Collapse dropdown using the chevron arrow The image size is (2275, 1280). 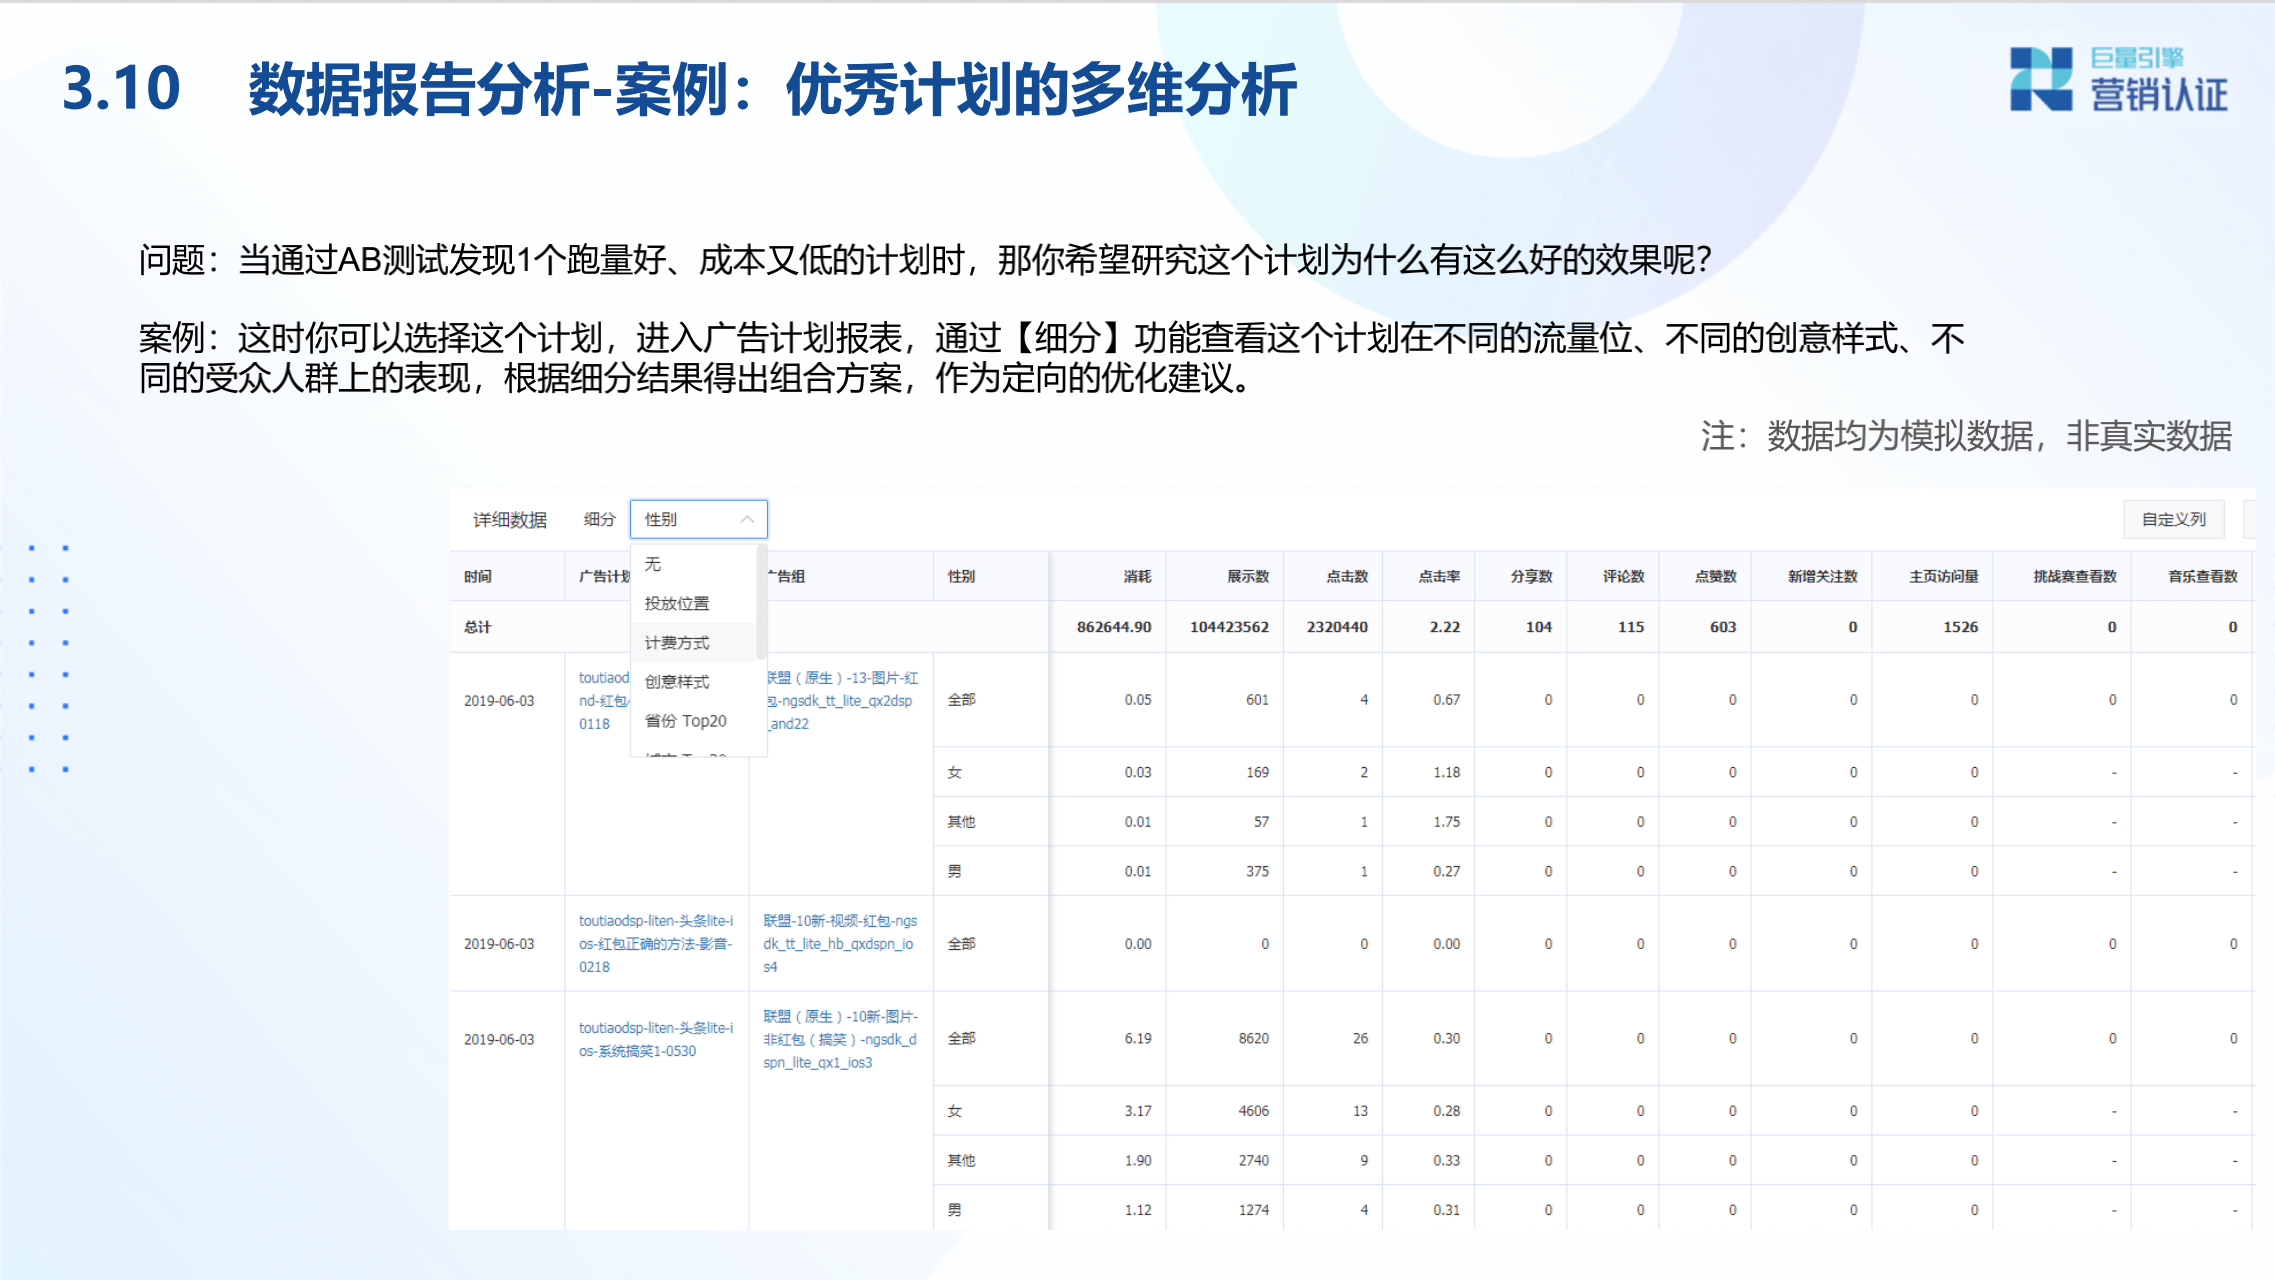coord(746,519)
